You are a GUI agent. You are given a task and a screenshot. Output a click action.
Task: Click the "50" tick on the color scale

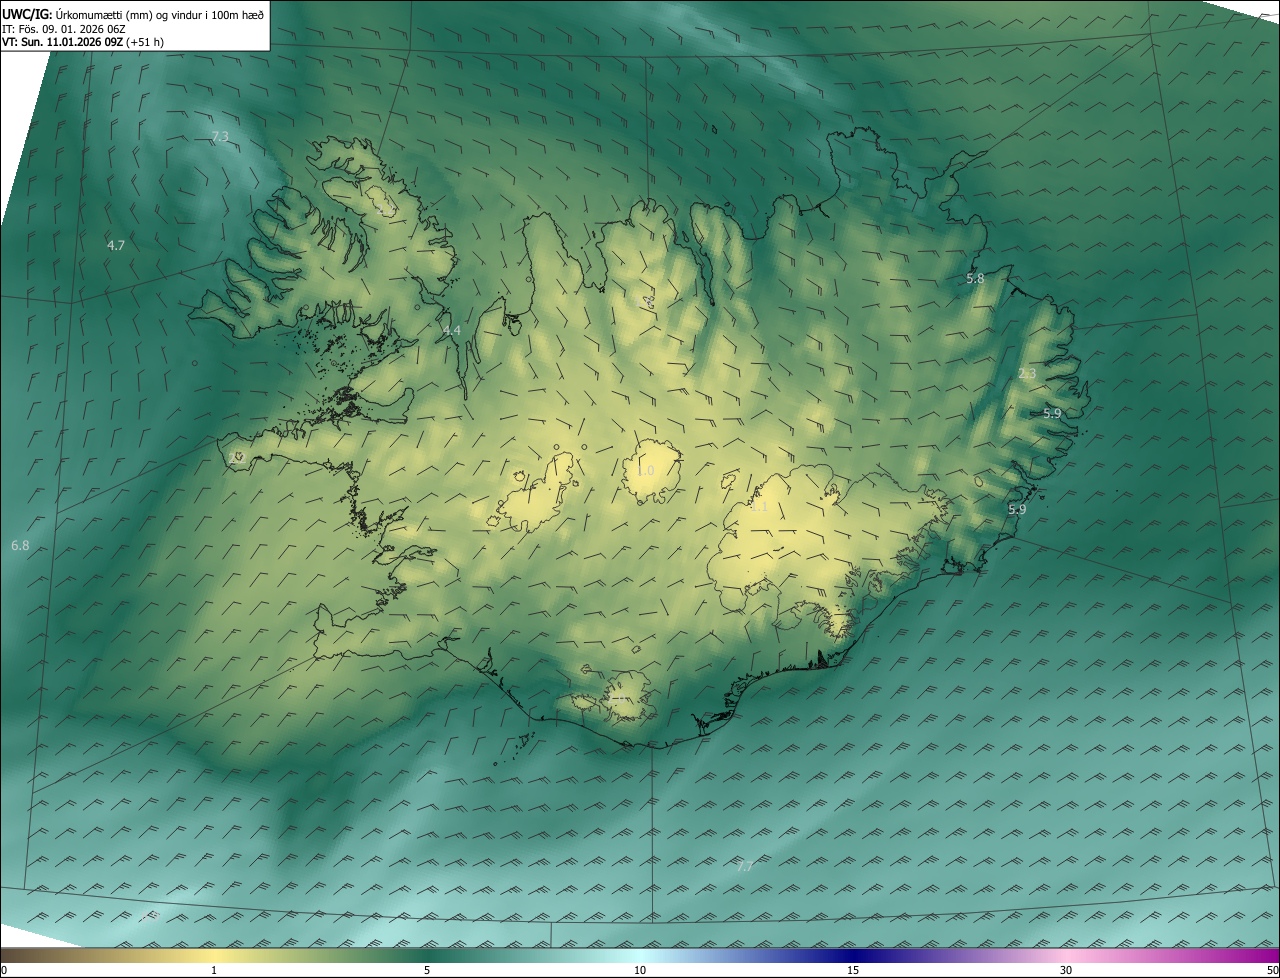[1272, 970]
